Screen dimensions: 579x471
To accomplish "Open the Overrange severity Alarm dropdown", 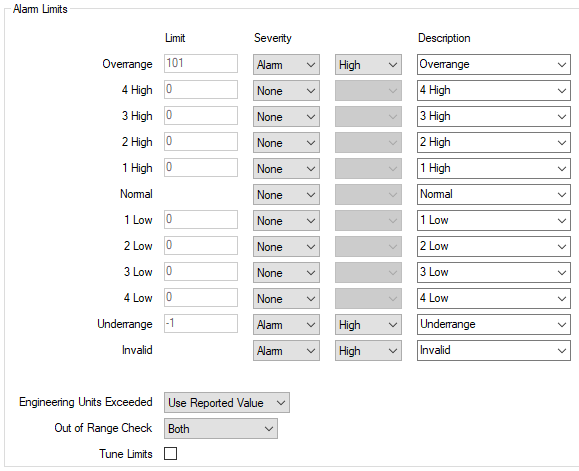I will [x=286, y=65].
